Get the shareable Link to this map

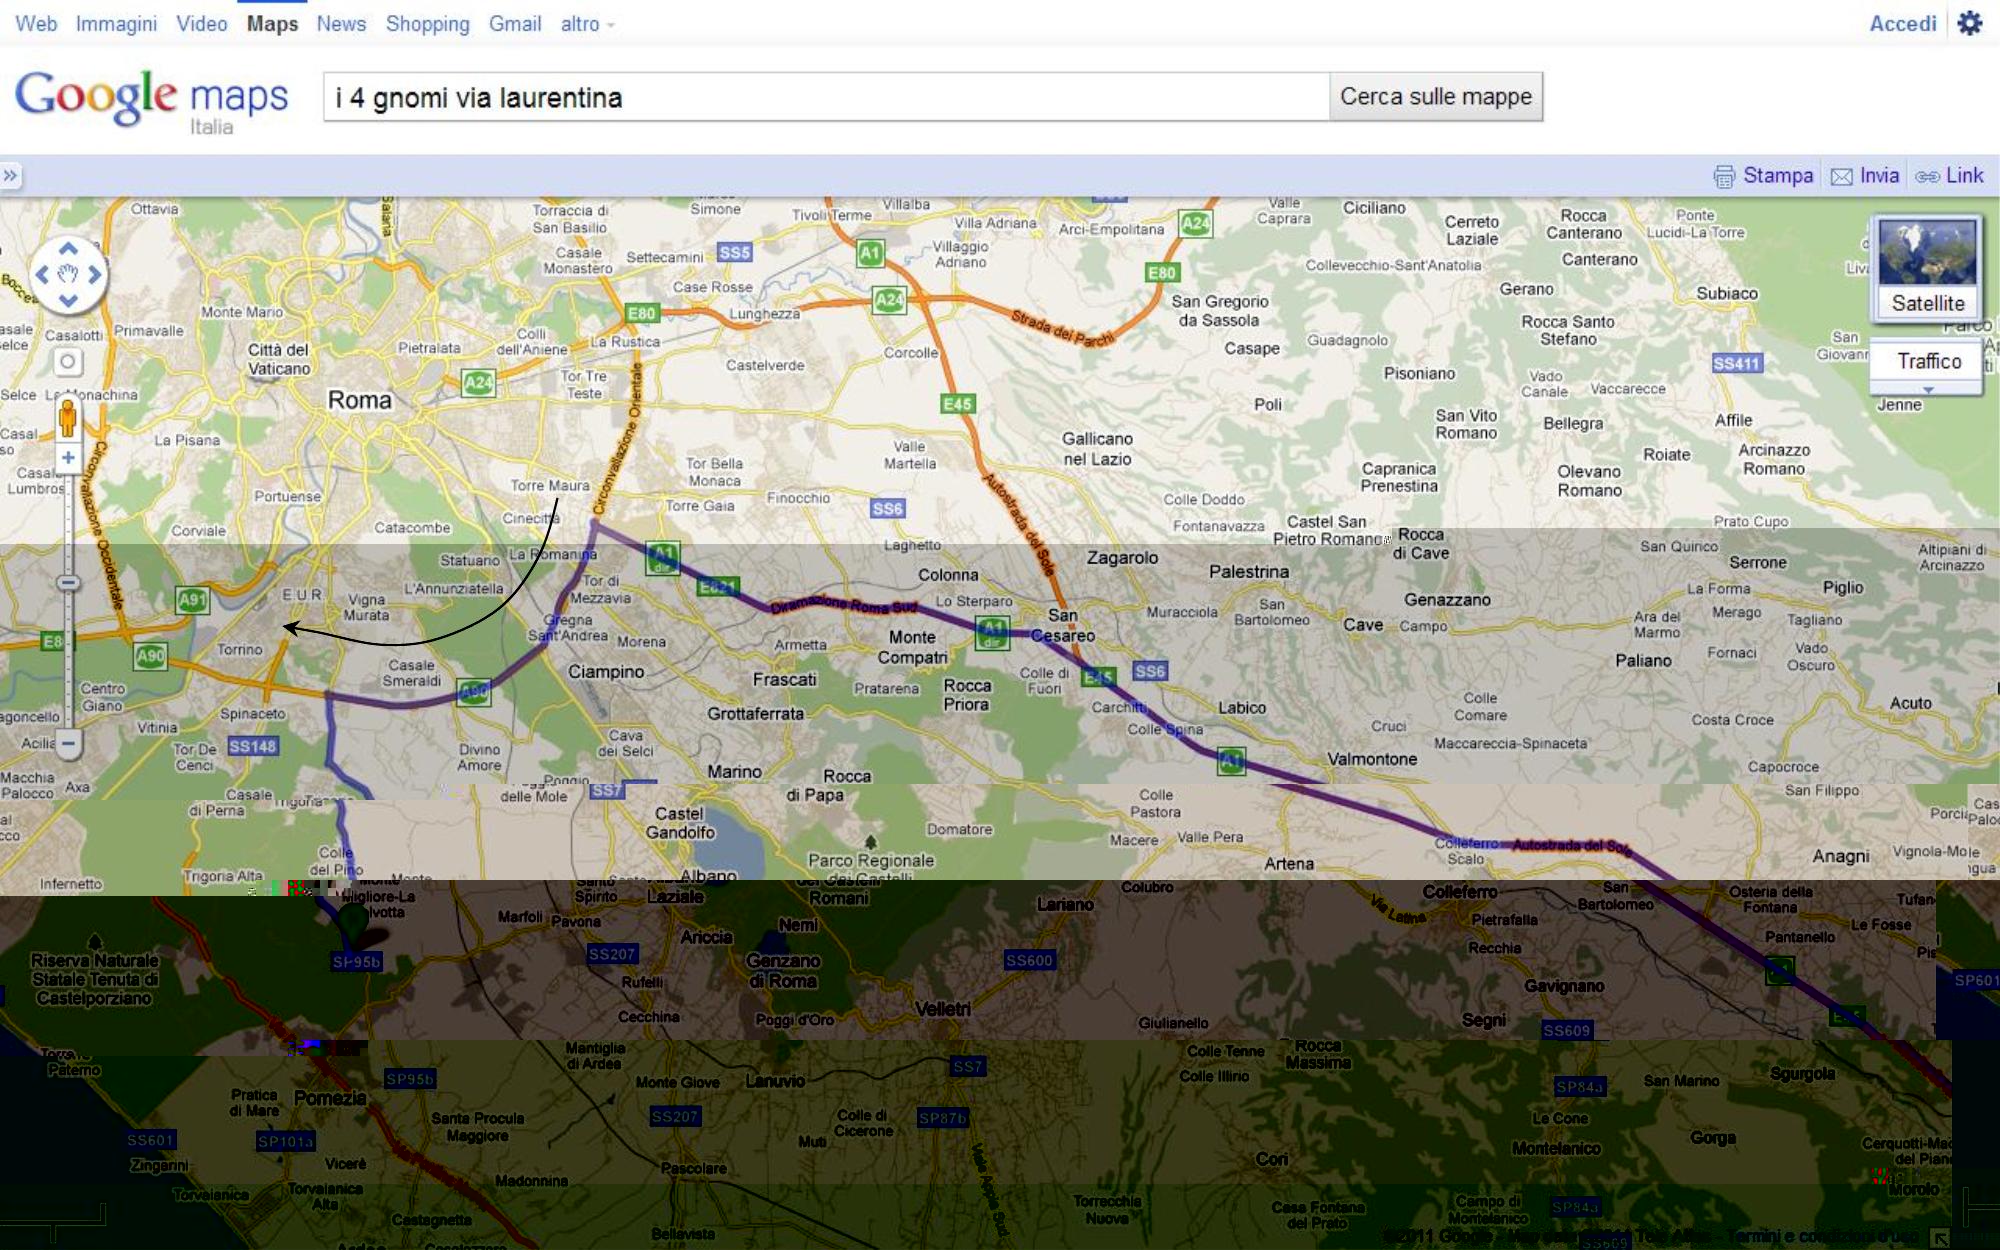click(1949, 176)
